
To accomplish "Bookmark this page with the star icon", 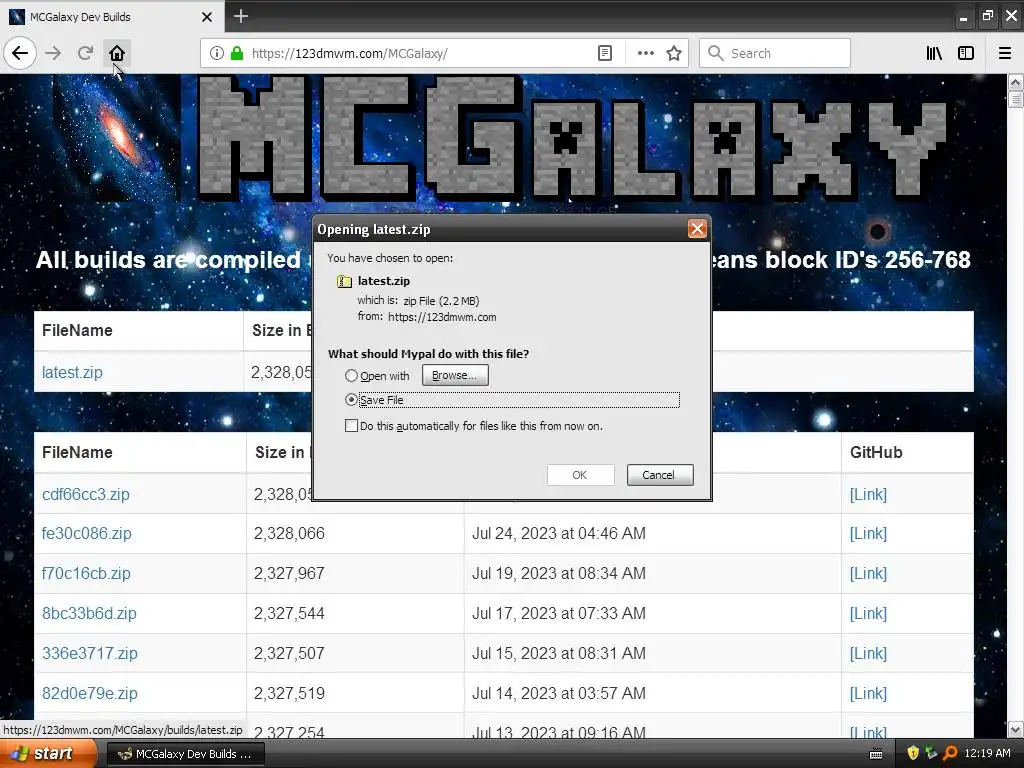I will click(674, 53).
